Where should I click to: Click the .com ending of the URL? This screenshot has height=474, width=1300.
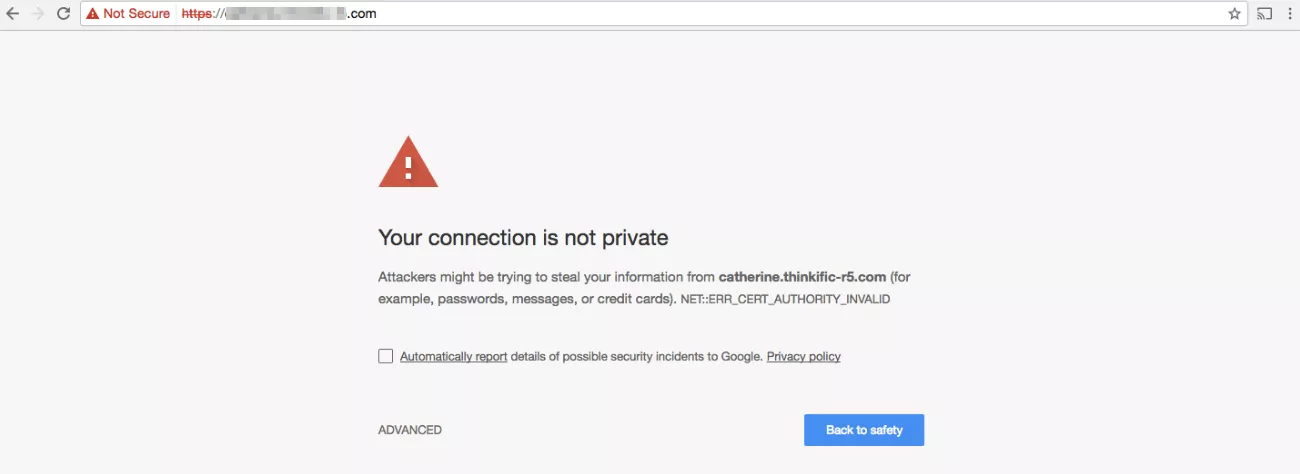coord(361,14)
